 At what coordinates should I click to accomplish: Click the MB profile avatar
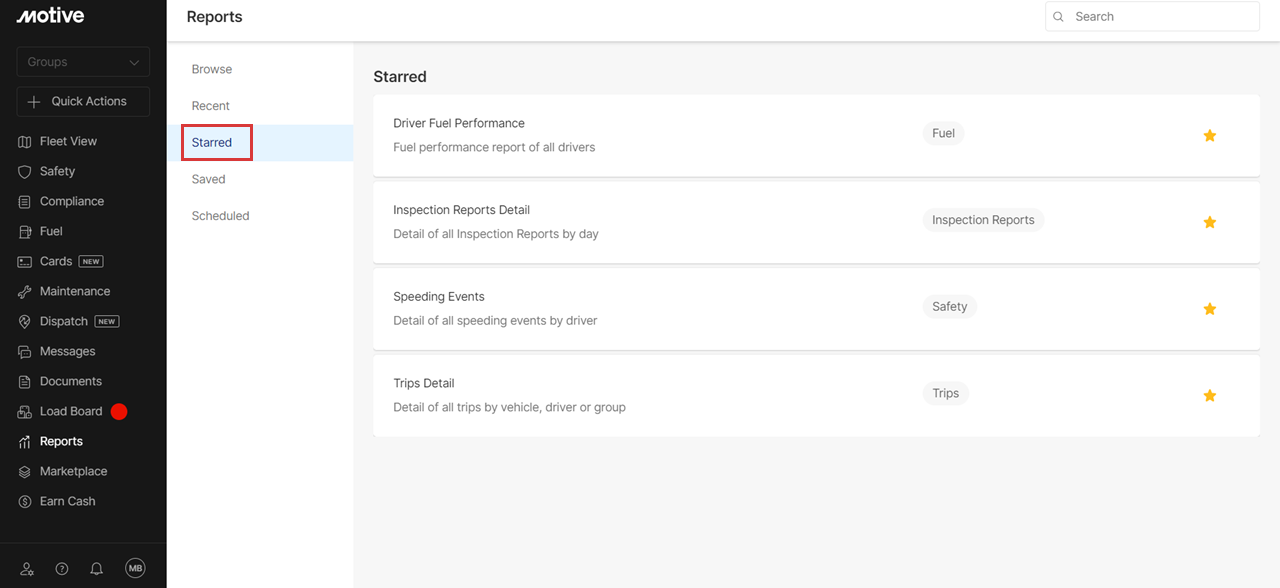135,568
